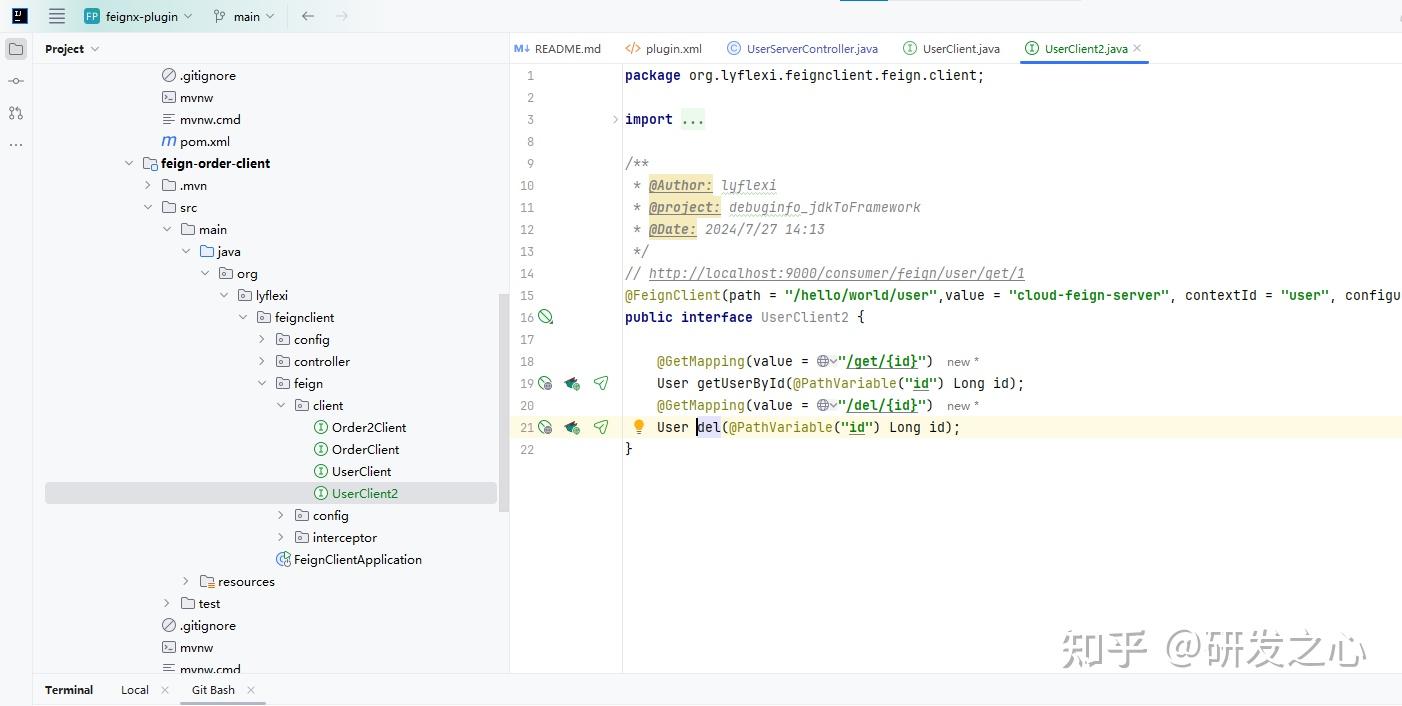Screen dimensions: 1402x706
Task: Collapse the feign-order-client tree node
Action: pyautogui.click(x=129, y=163)
